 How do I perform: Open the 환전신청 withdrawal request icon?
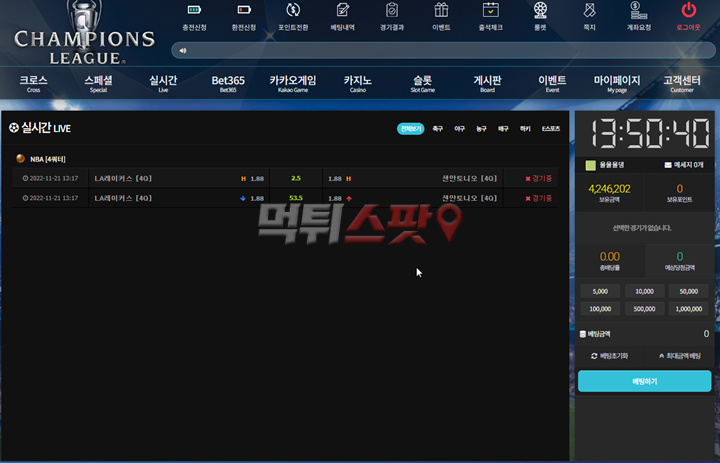coord(244,10)
